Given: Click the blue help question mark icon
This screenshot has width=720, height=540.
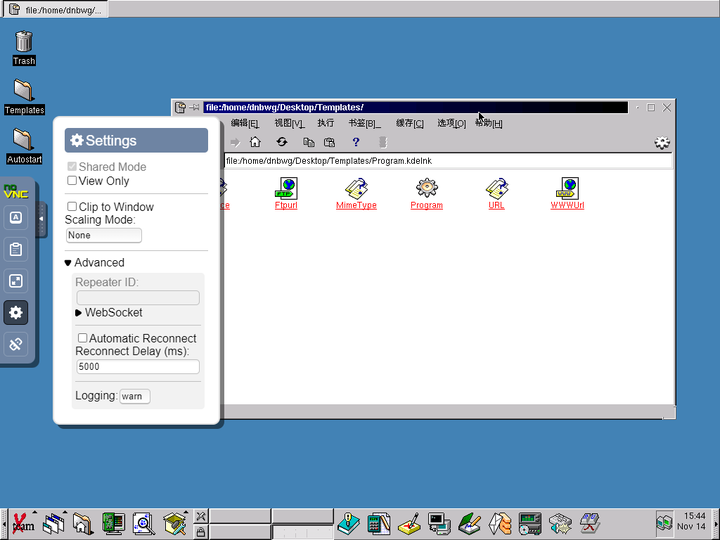Looking at the screenshot, I should [x=355, y=142].
